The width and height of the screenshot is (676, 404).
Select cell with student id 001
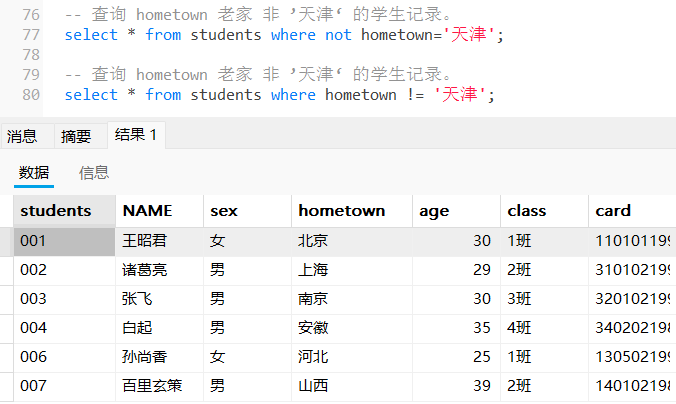(64, 241)
